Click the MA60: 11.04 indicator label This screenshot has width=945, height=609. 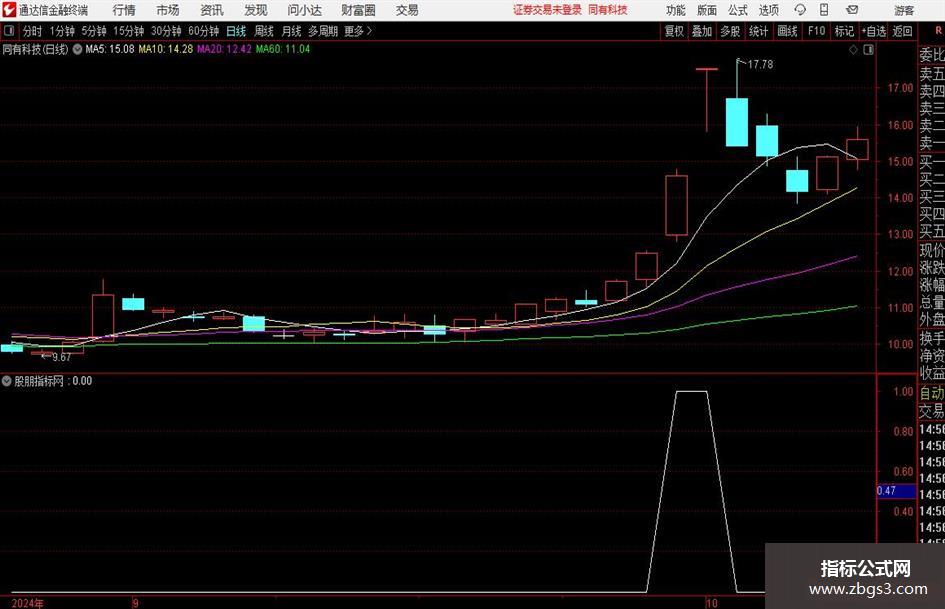[283, 49]
